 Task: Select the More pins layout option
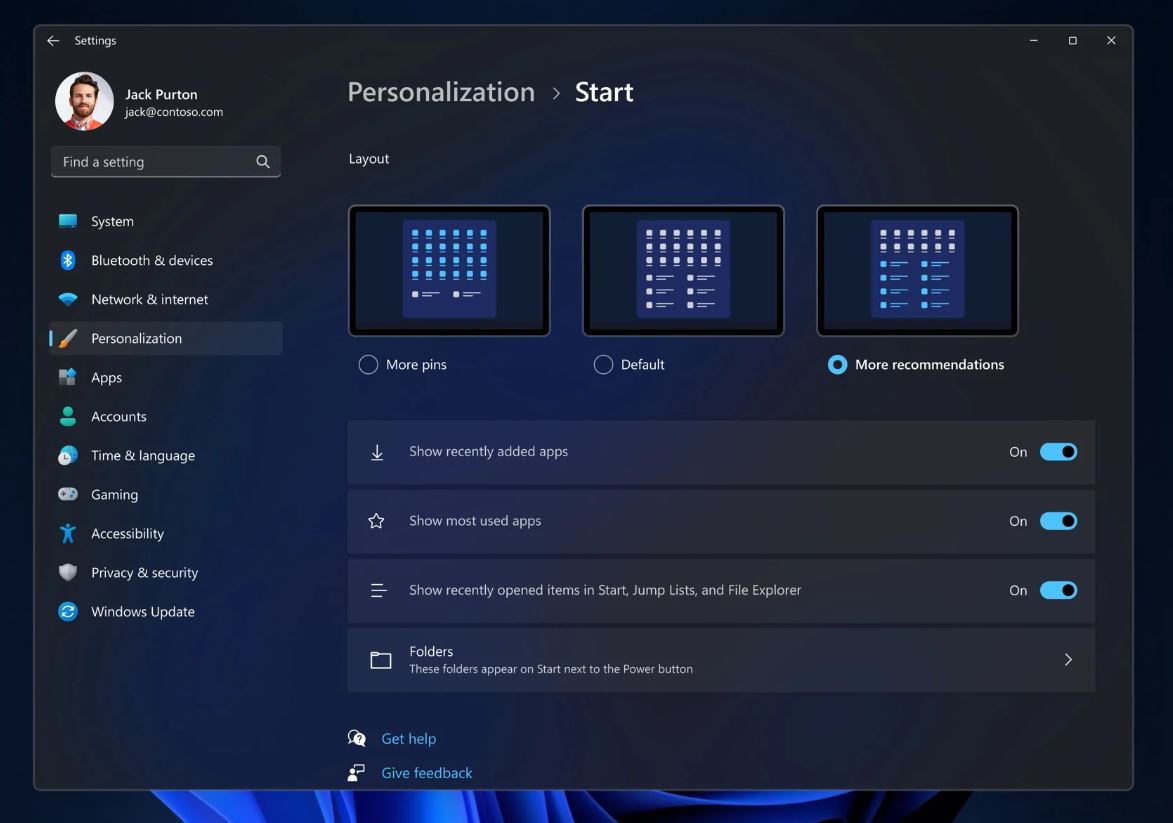point(368,365)
